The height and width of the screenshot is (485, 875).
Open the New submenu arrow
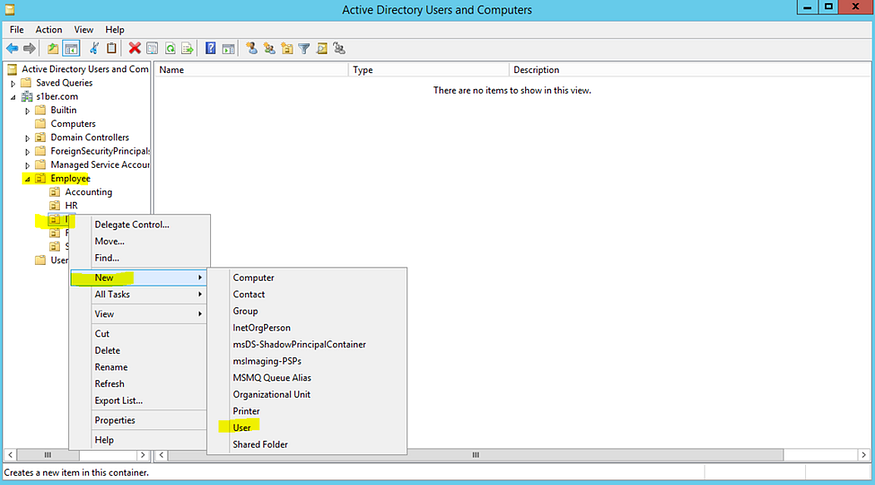click(x=200, y=277)
